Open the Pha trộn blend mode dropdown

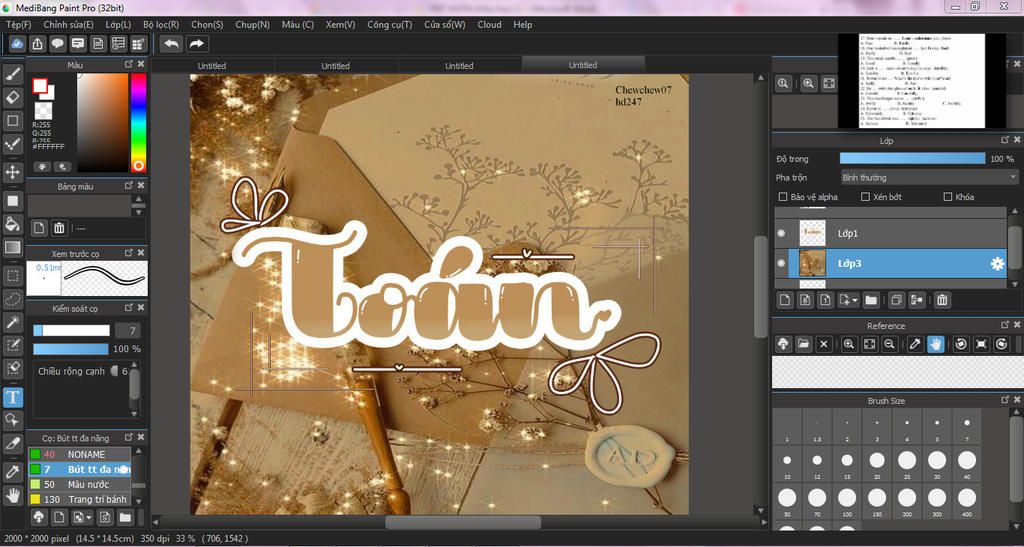click(929, 177)
